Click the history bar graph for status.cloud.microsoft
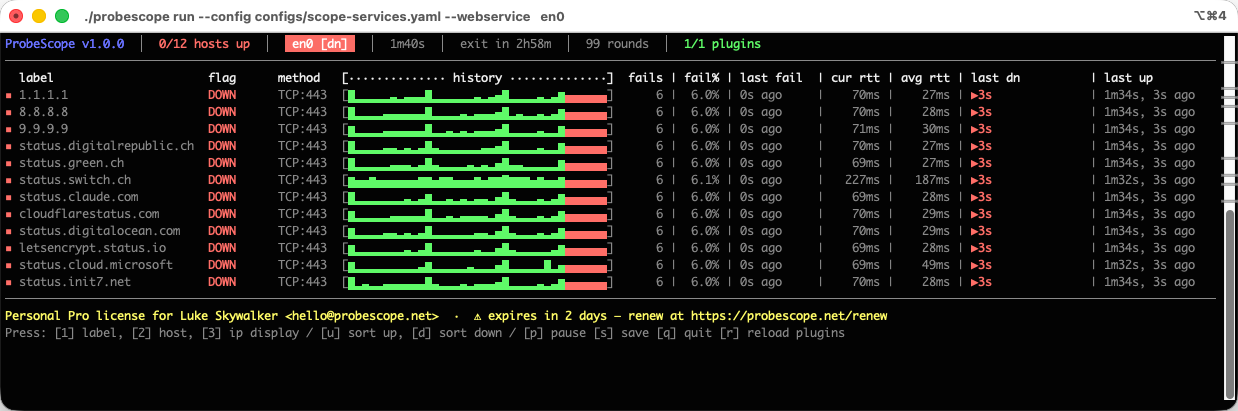Screen dimensions: 1238x411 click(x=477, y=265)
